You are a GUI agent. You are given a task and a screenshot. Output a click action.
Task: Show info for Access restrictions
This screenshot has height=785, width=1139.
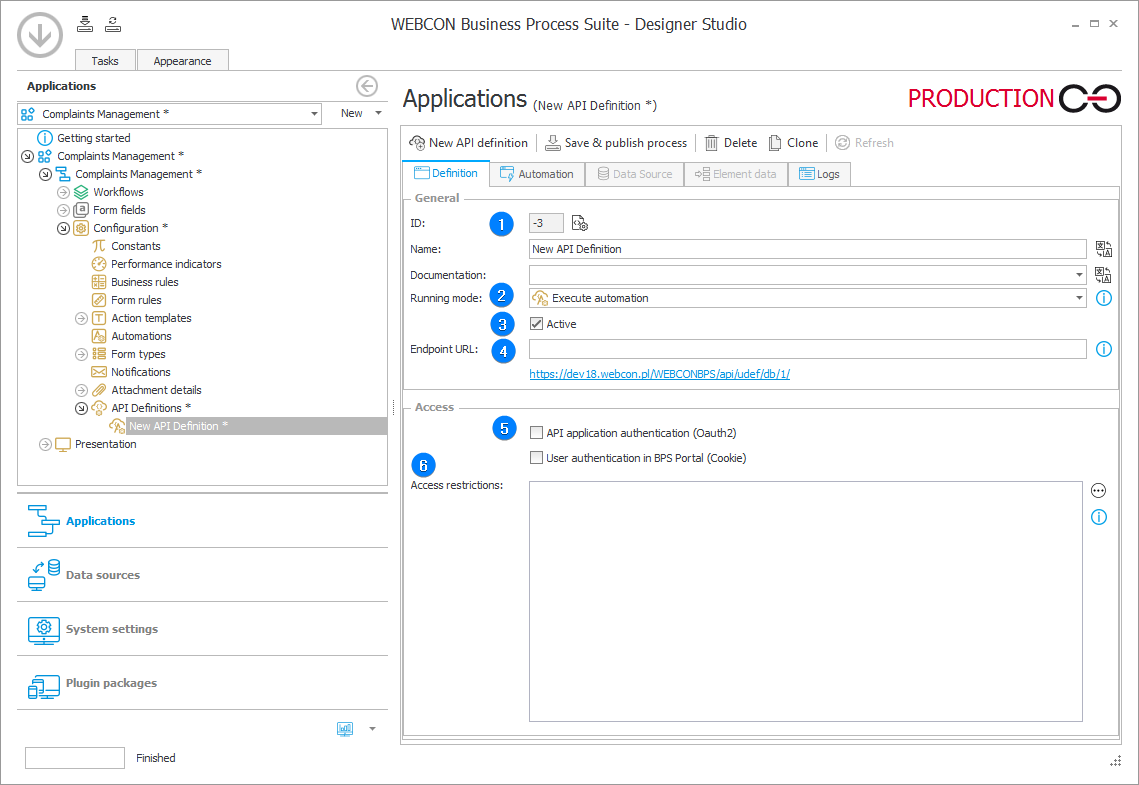[1098, 517]
